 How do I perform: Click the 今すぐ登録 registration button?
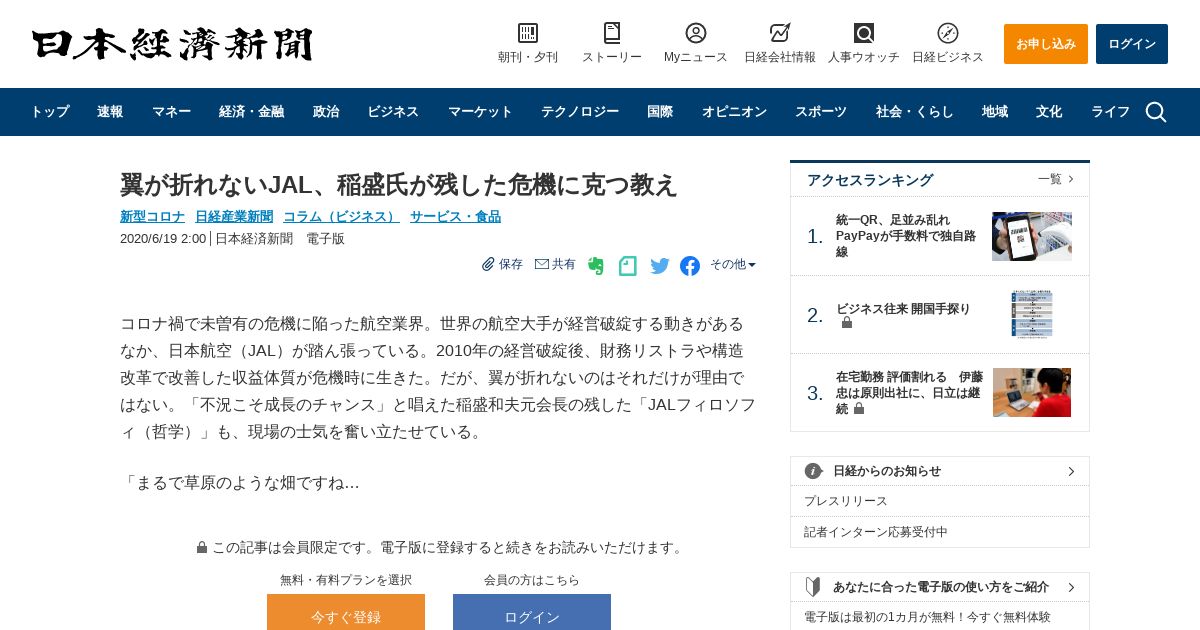tap(346, 612)
